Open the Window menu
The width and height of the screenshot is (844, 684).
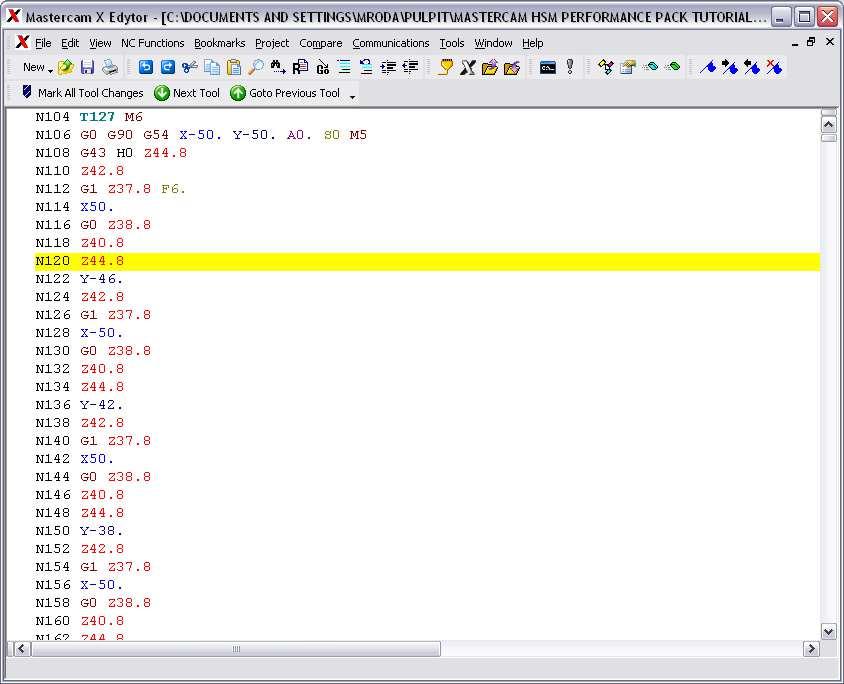coord(493,43)
